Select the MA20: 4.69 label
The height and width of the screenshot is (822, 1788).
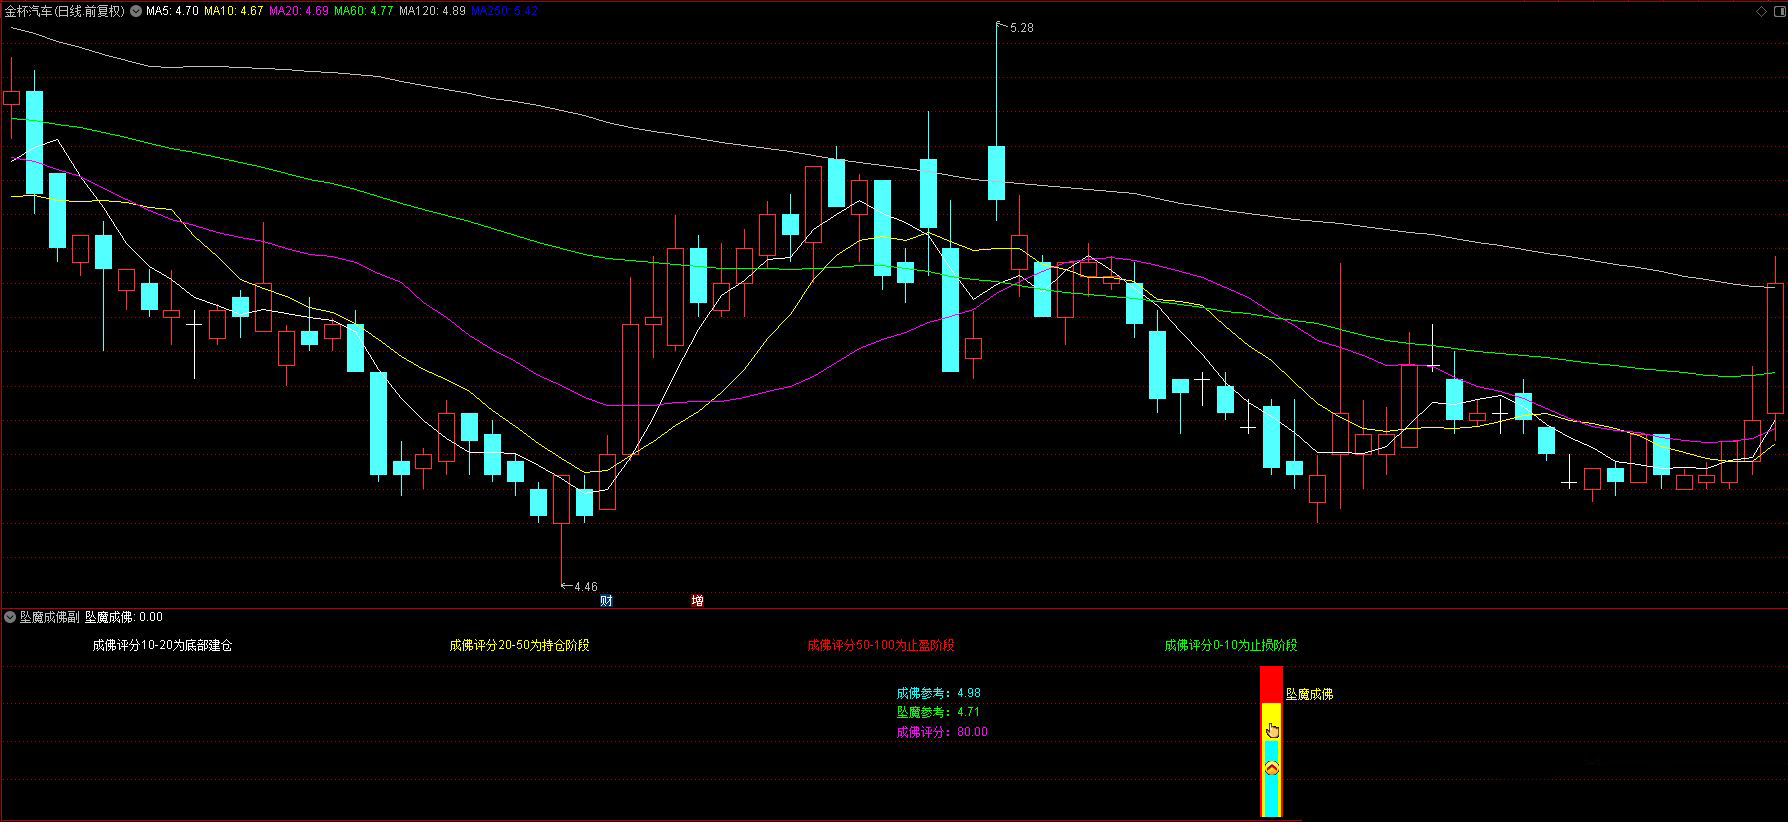point(299,11)
